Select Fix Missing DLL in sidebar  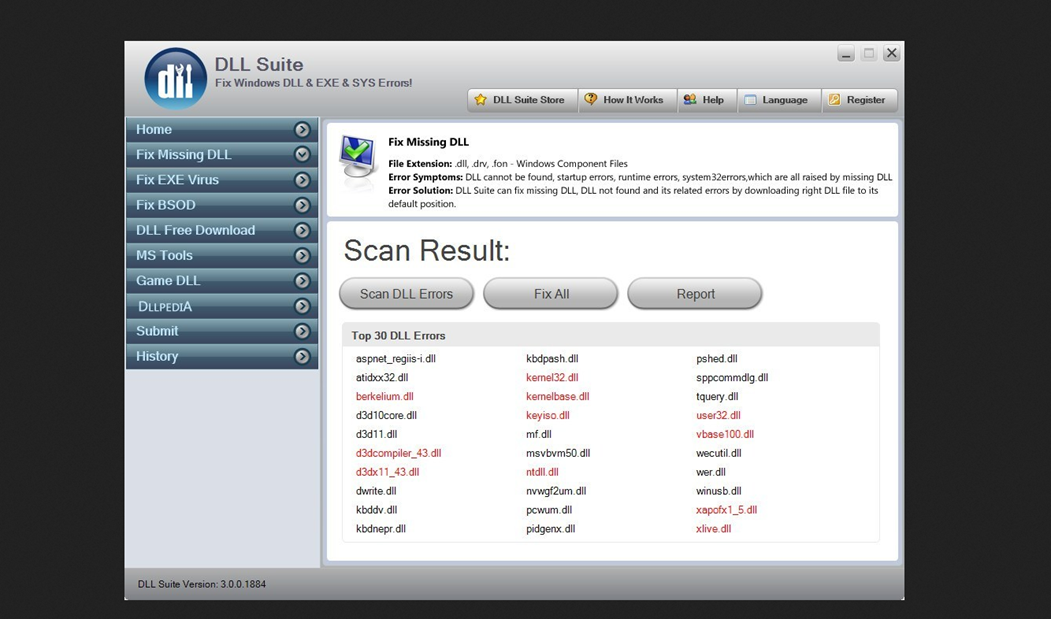222,155
